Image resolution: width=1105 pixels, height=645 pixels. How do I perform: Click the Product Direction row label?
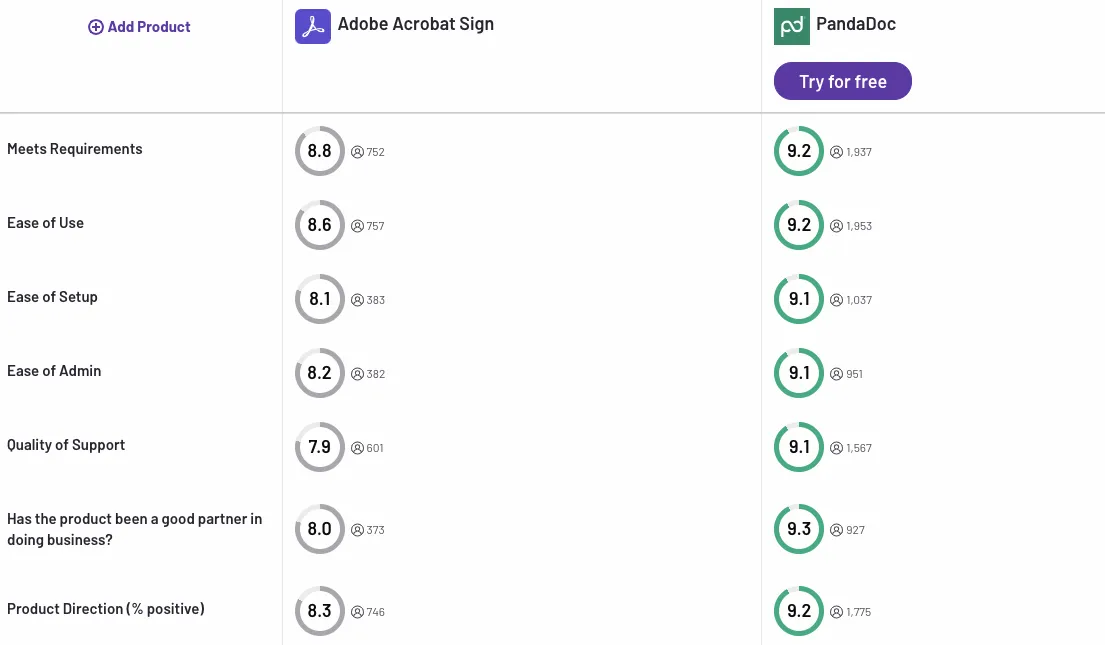105,608
